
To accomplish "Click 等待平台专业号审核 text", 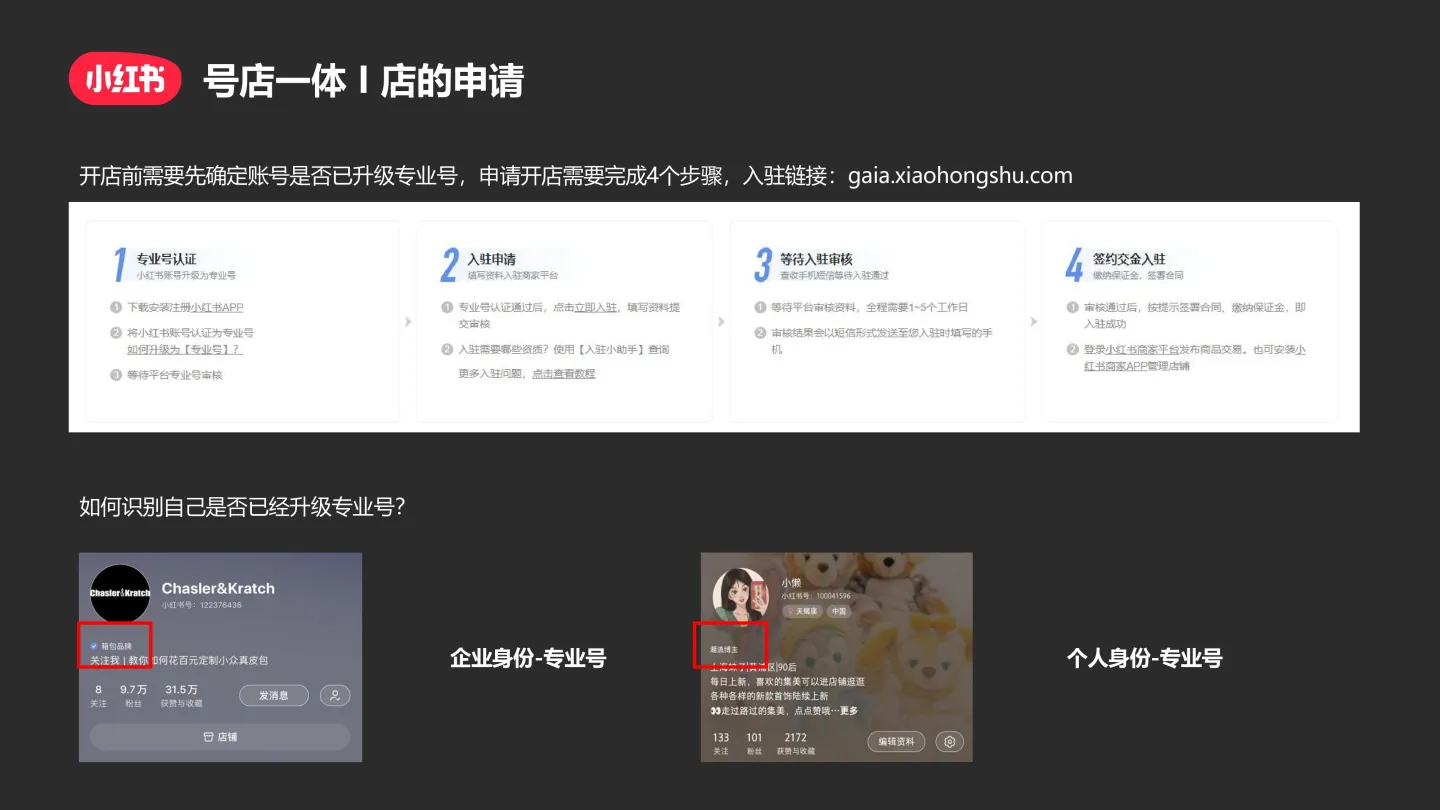I will pyautogui.click(x=174, y=375).
